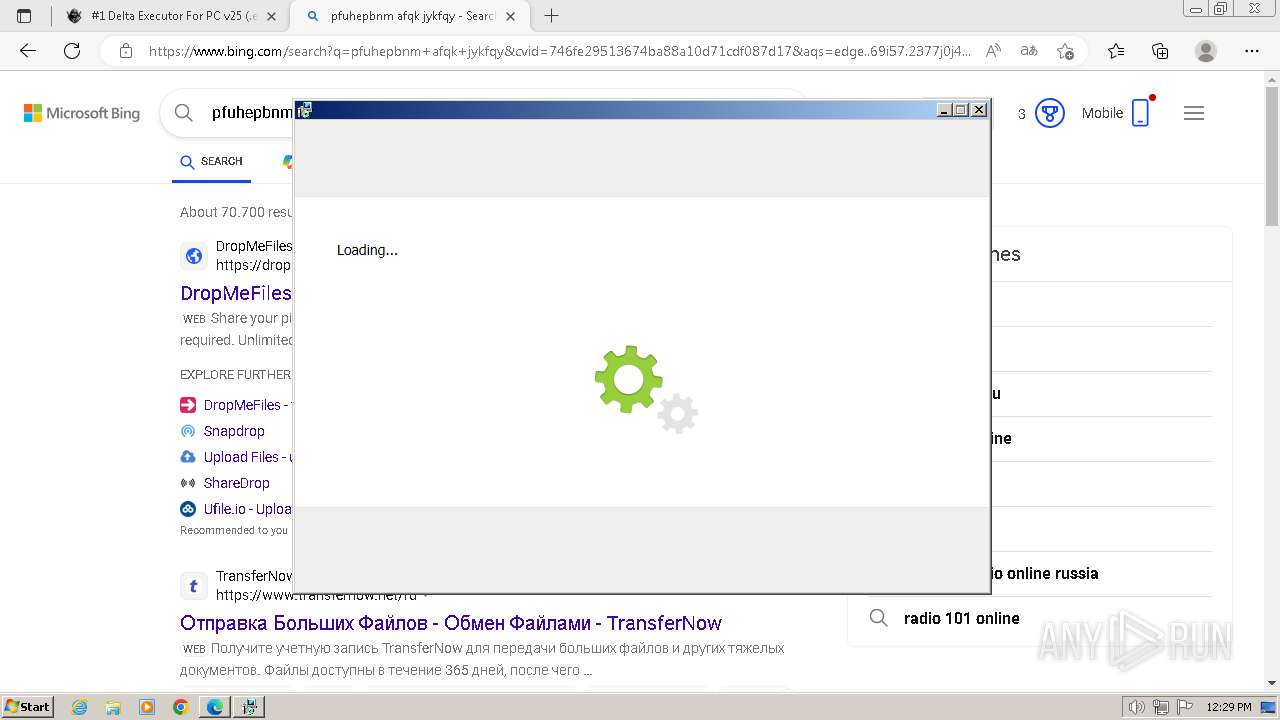Open the Bing Mobile phone icon

(x=1141, y=113)
